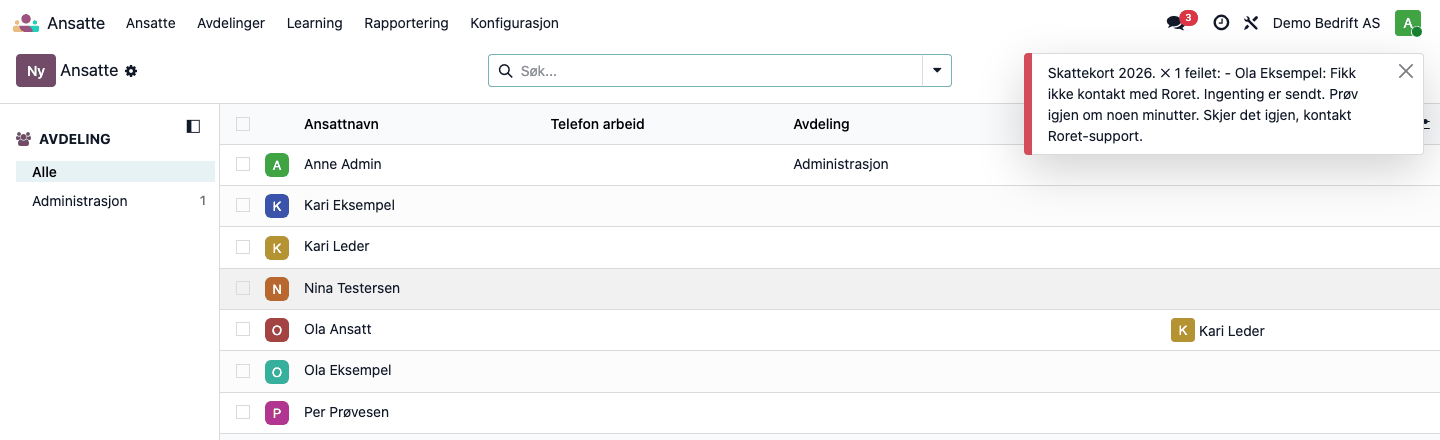Click Per Prøvesen's magenta avatar

pos(277,412)
